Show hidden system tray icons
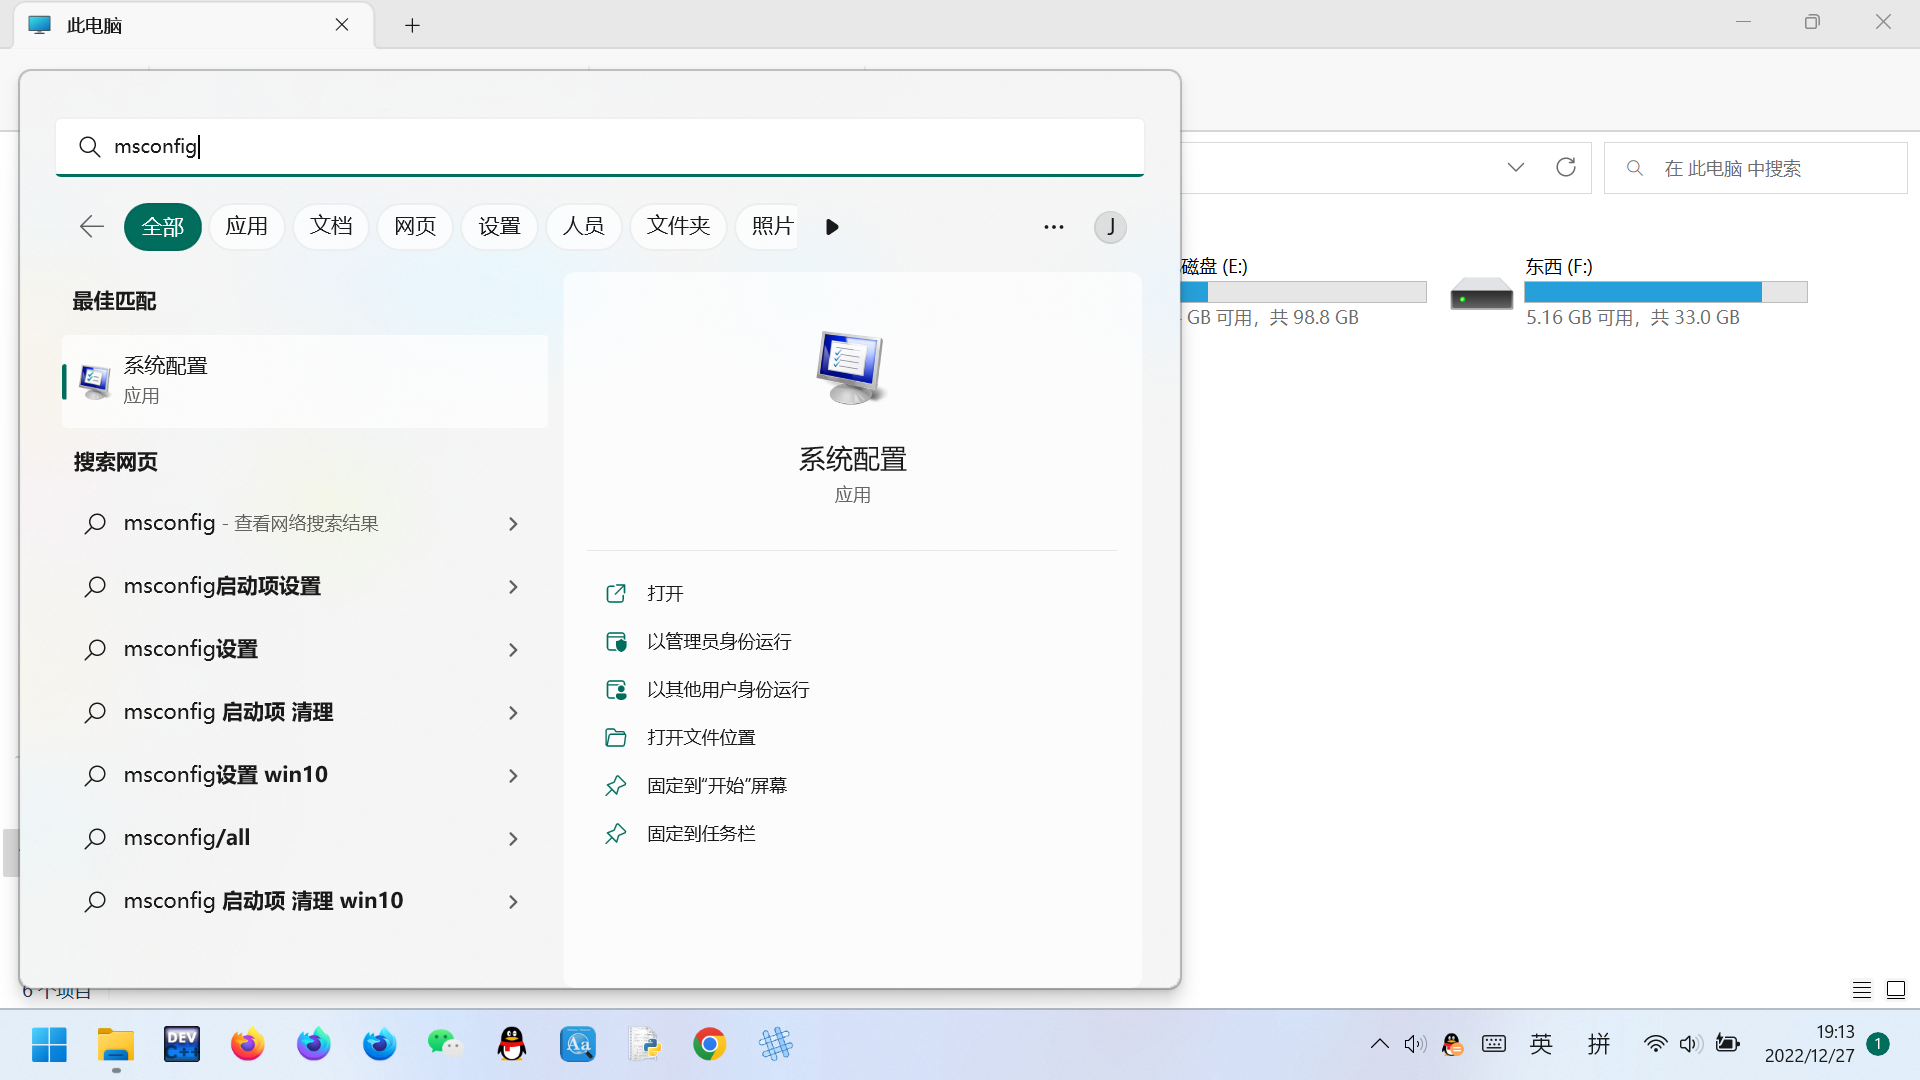 coord(1379,1044)
